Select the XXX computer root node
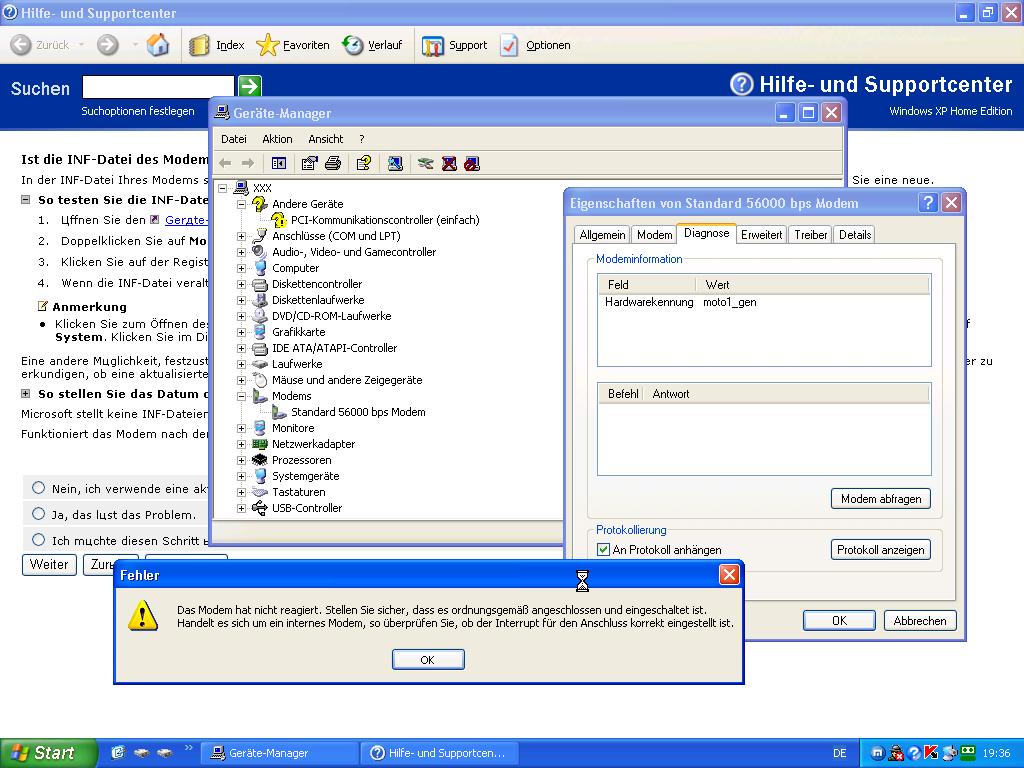 262,188
